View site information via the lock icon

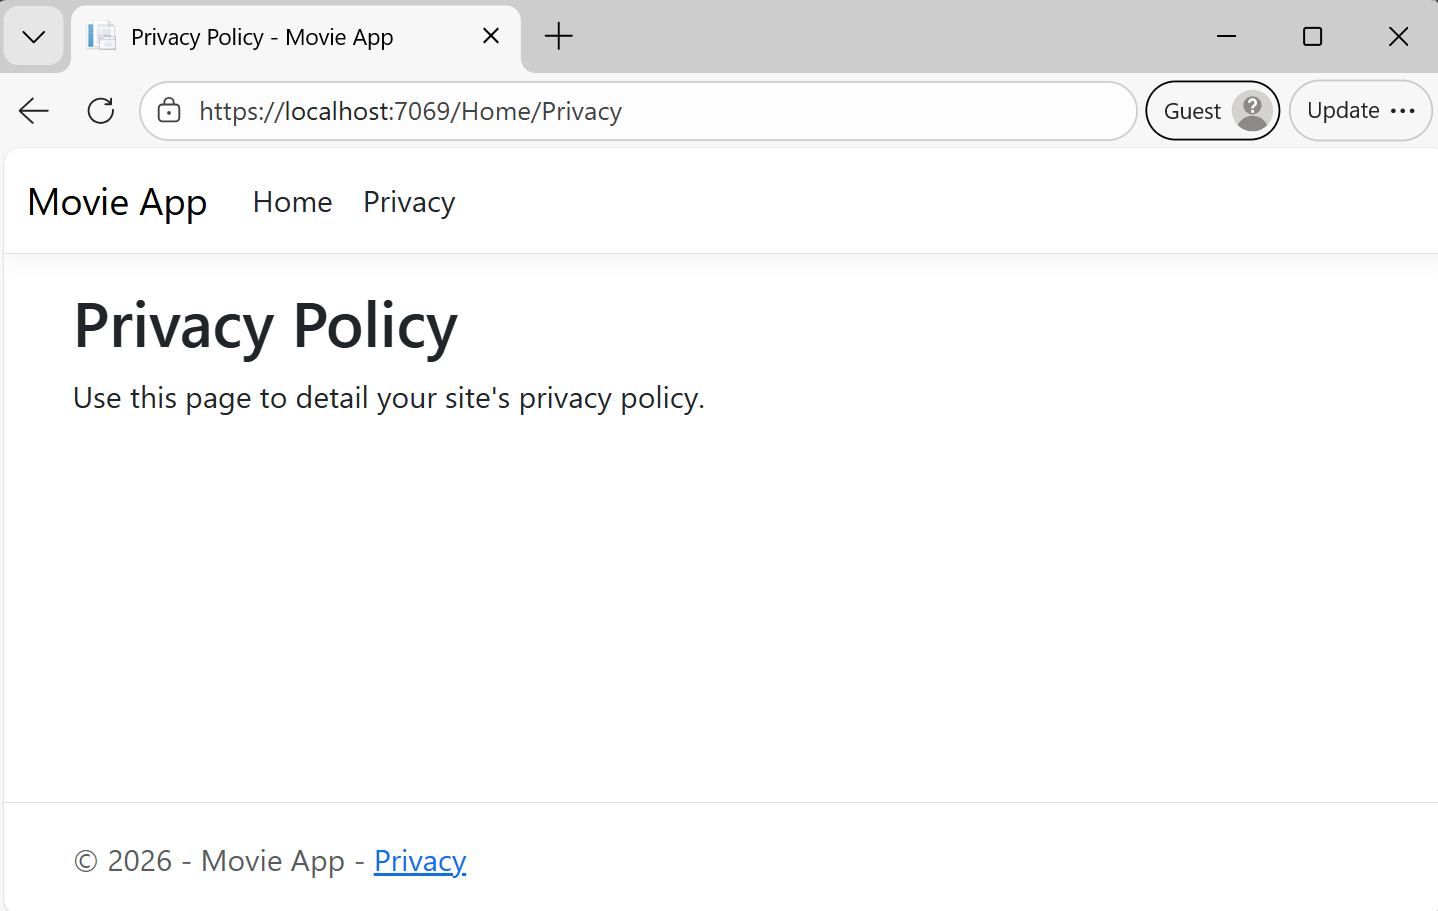[168, 110]
